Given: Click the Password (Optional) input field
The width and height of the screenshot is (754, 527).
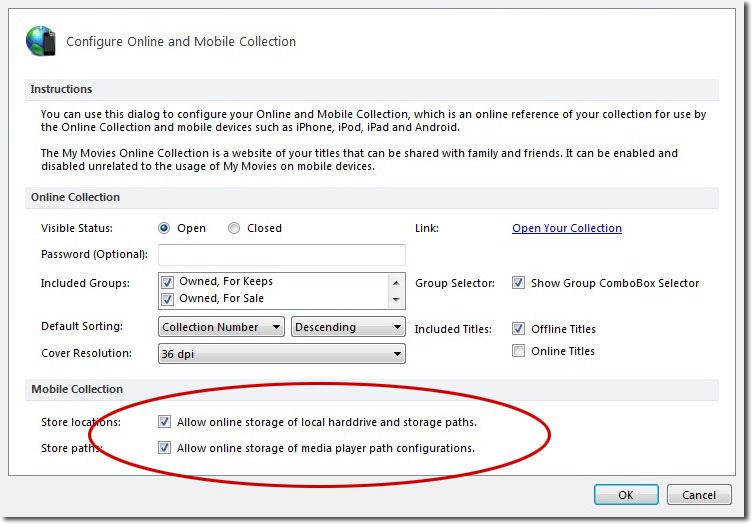Looking at the screenshot, I should [x=281, y=254].
